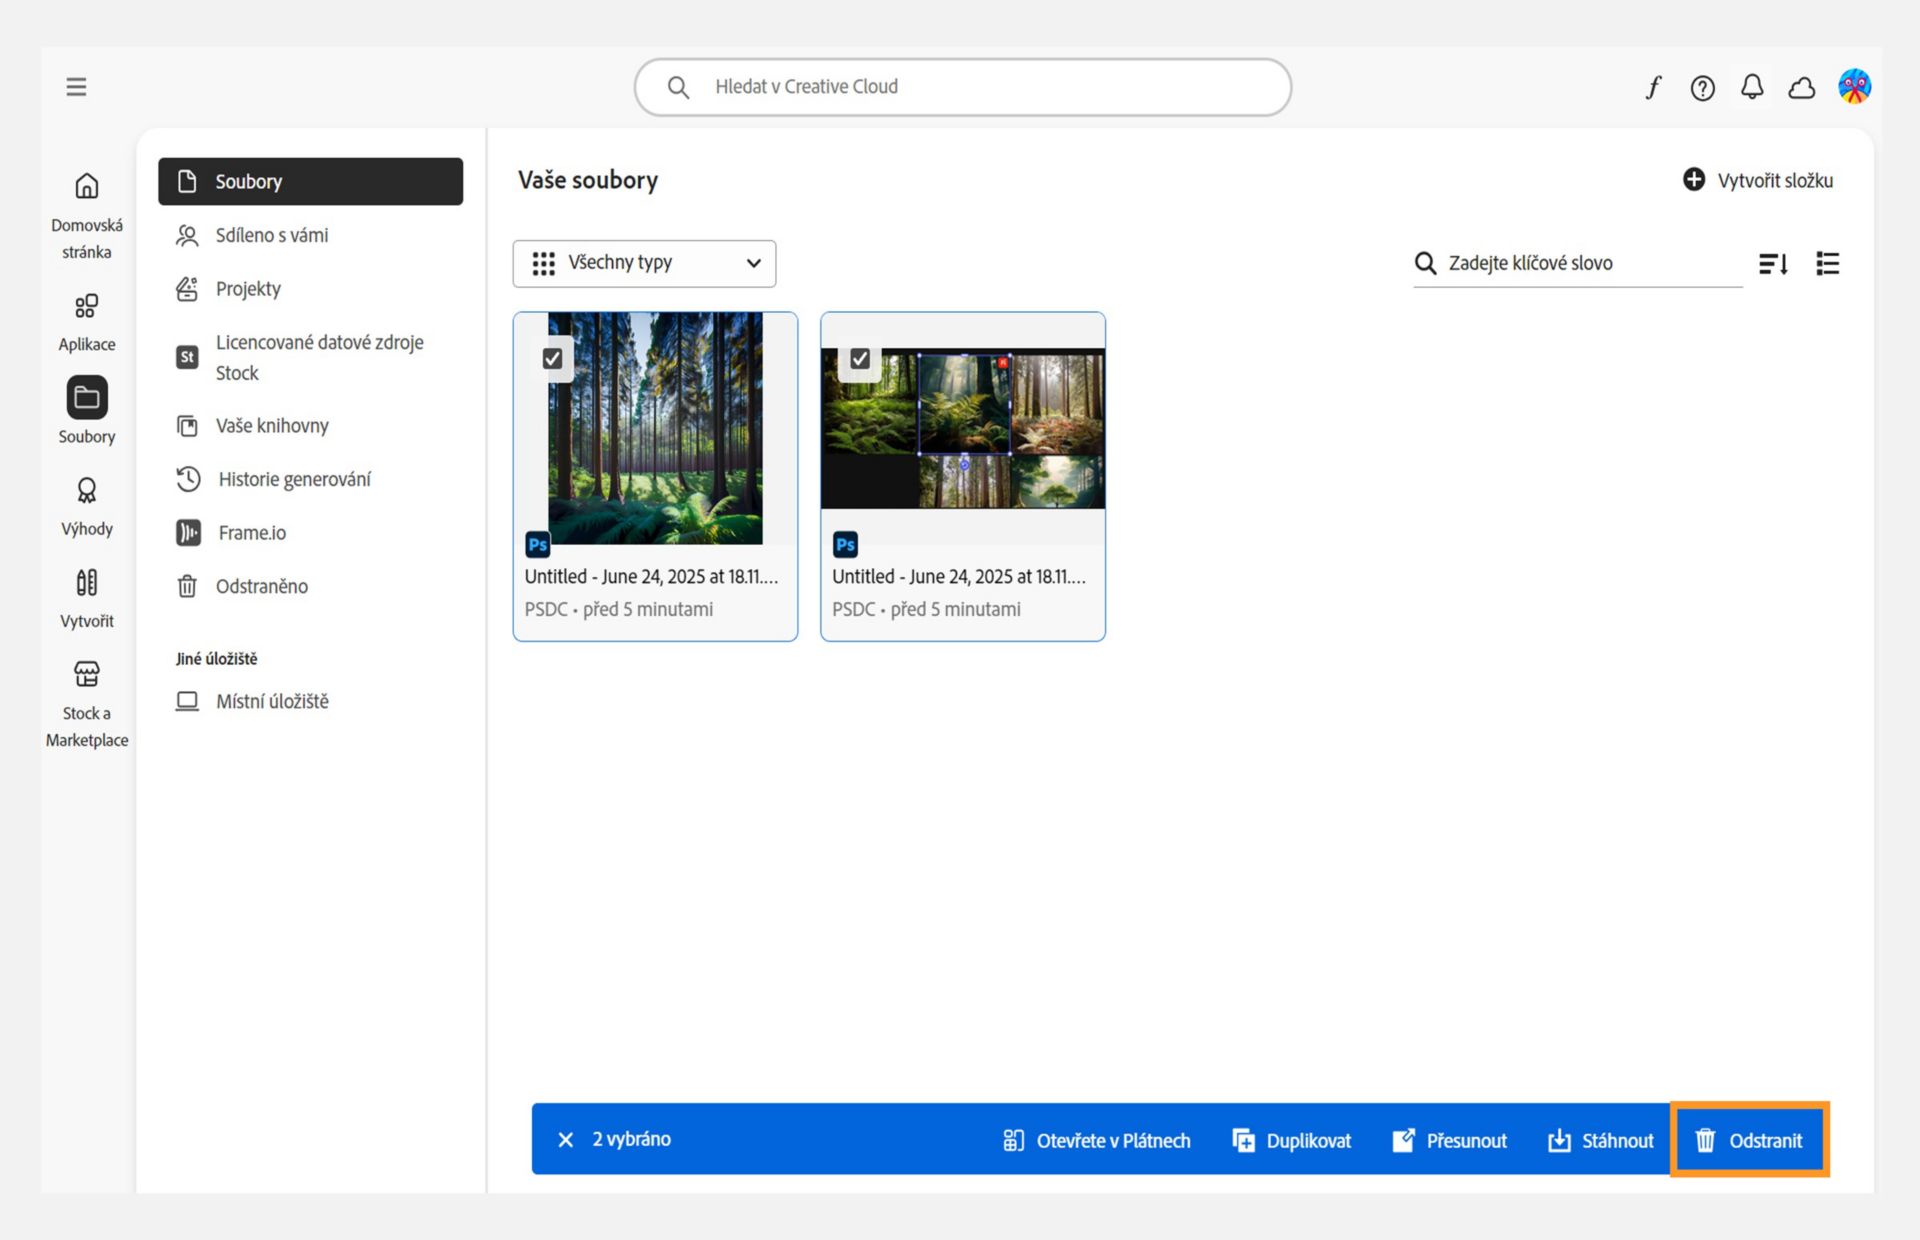Click Otevřete v Plátnech button
The height and width of the screenshot is (1240, 1920).
point(1096,1140)
